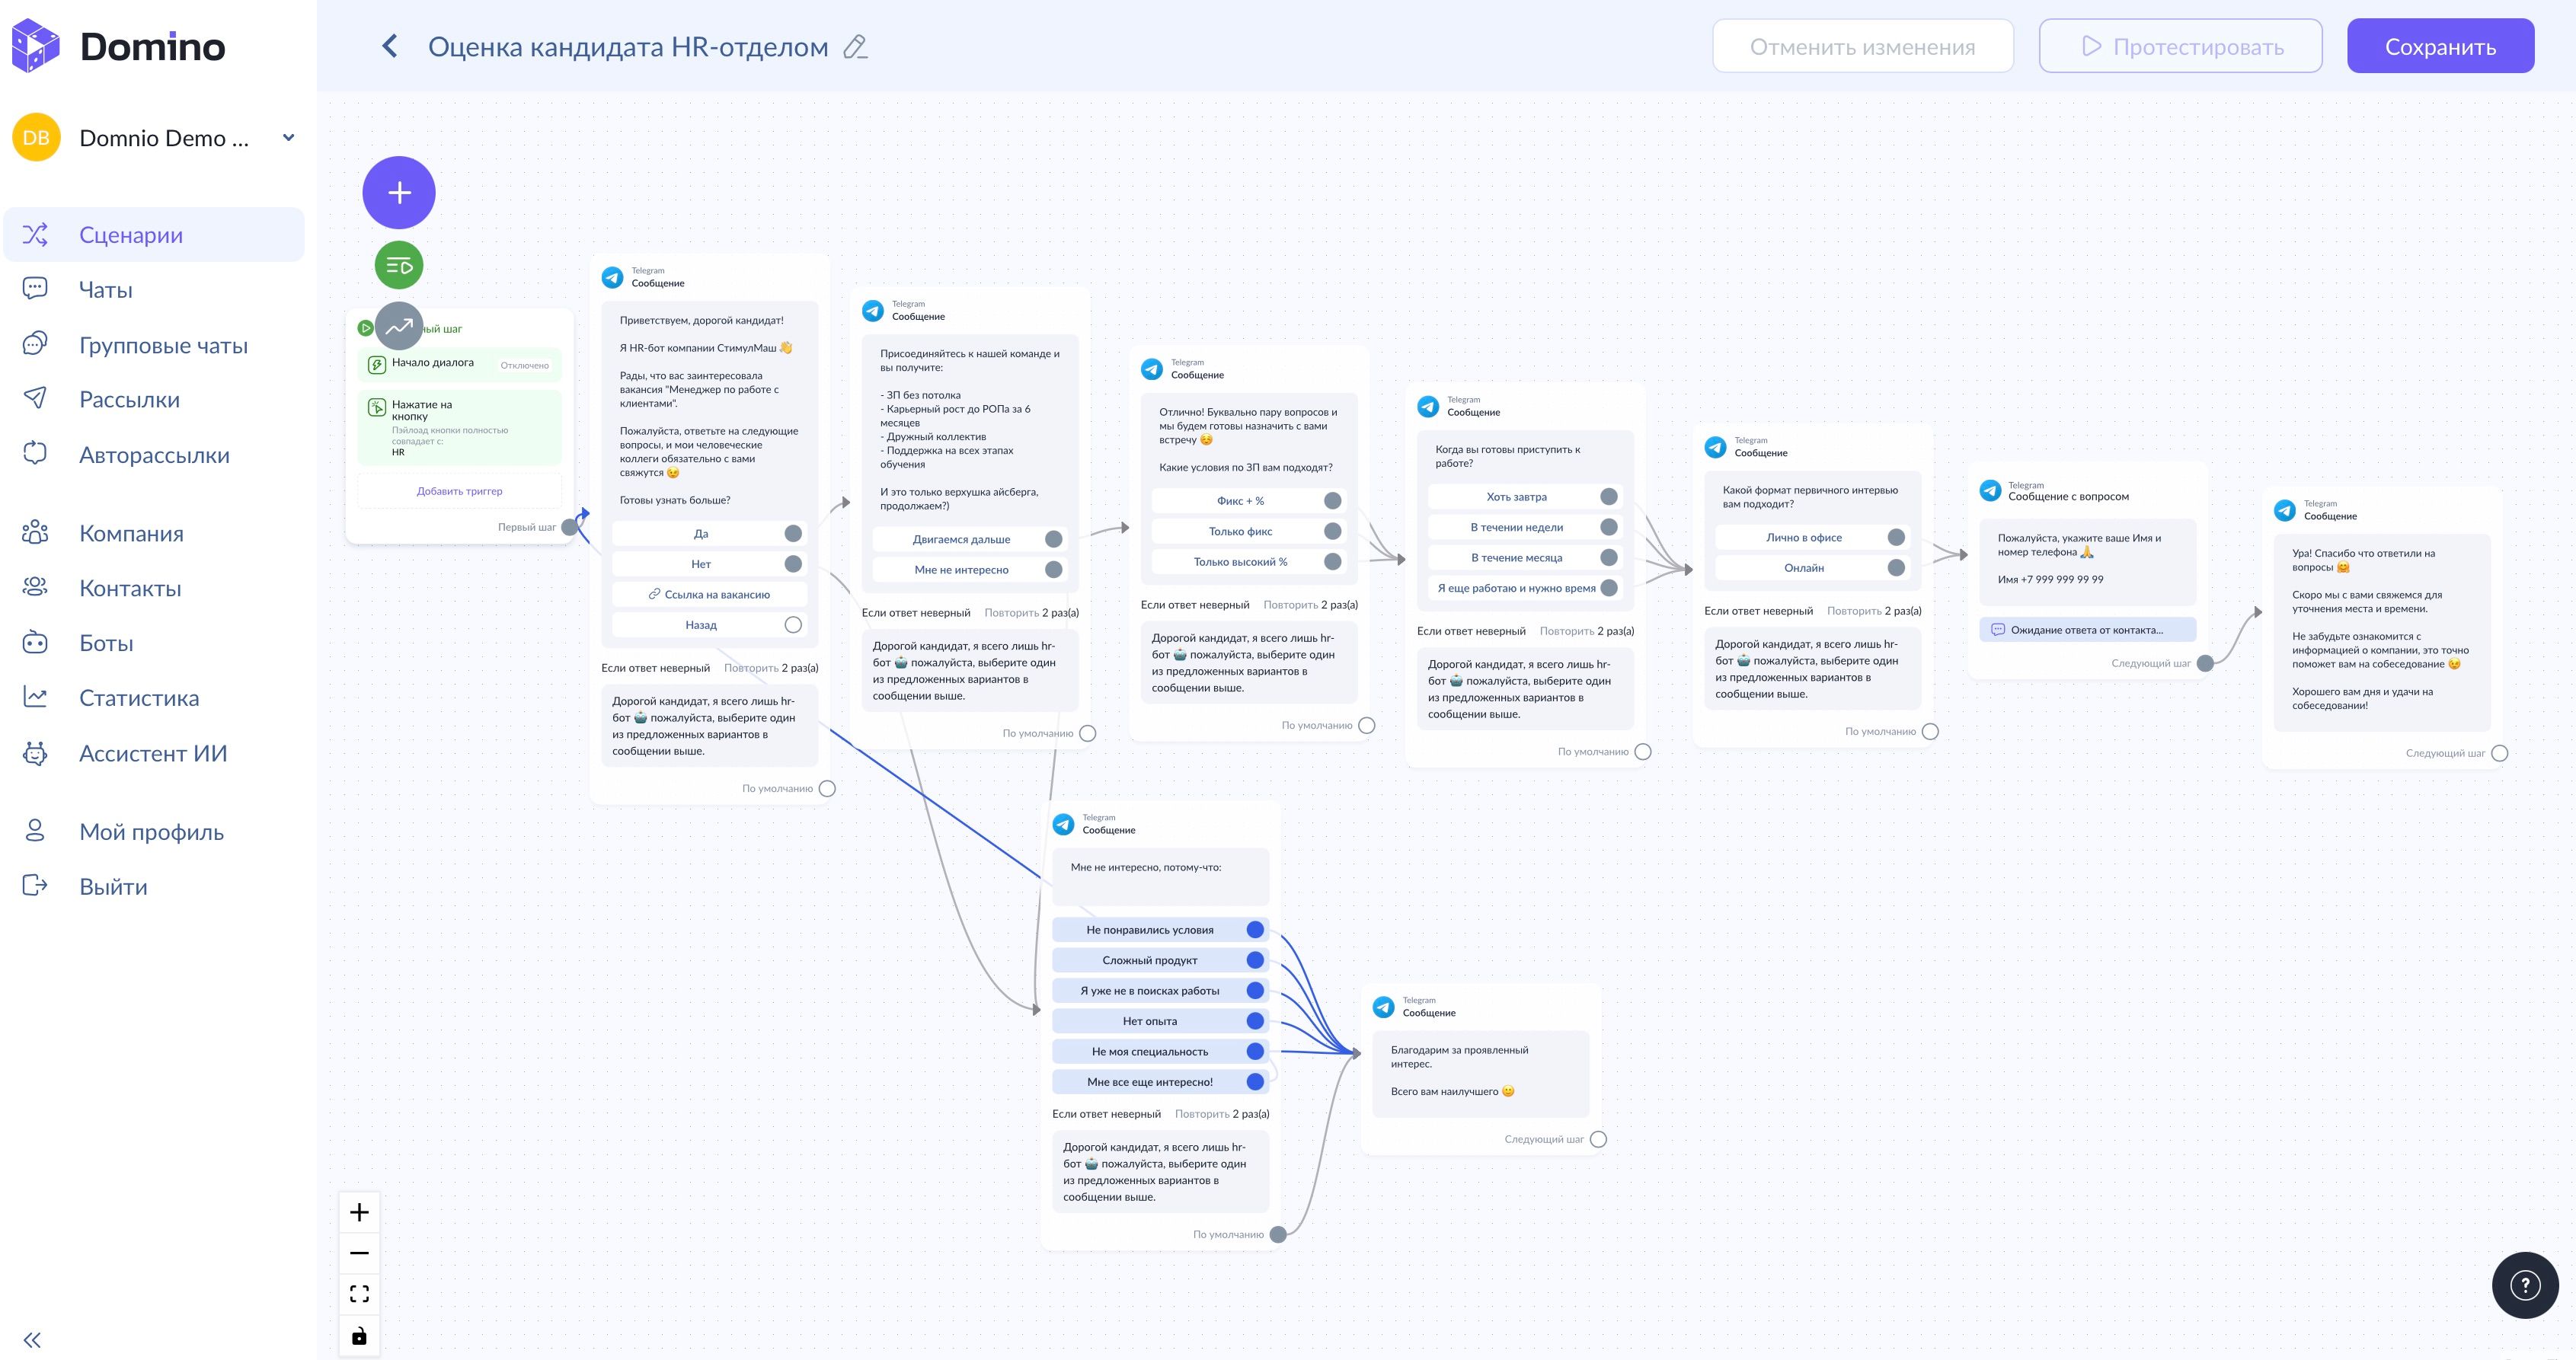Click the pencil edit icon beside scenario title
The image size is (2576, 1360).
click(855, 47)
